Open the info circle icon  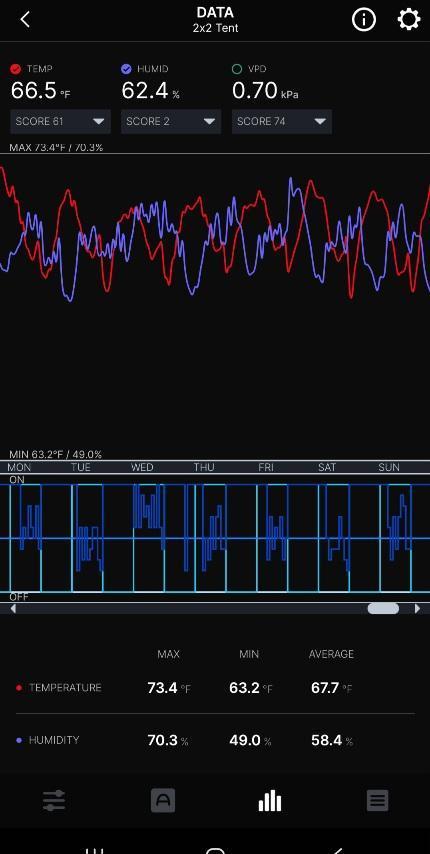(x=364, y=20)
